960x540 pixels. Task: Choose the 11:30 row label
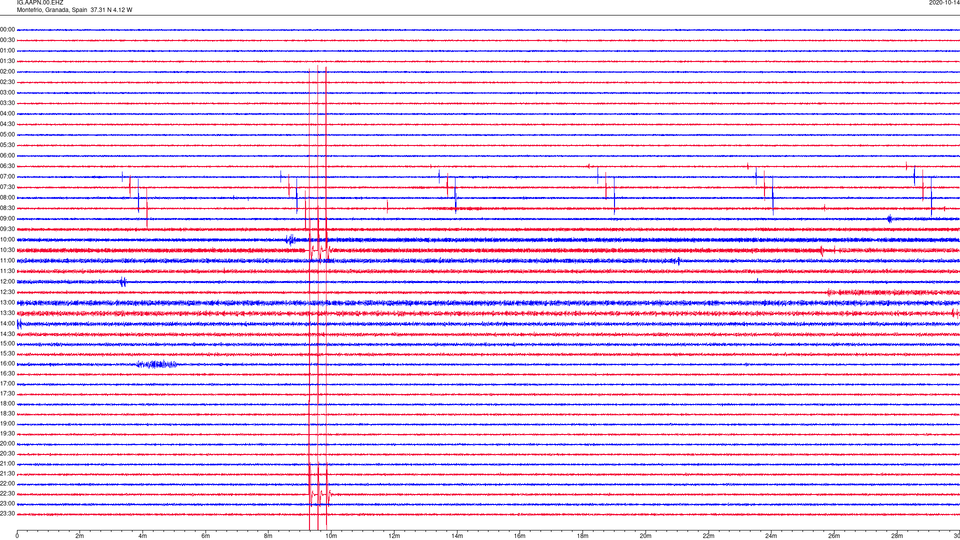[7, 271]
